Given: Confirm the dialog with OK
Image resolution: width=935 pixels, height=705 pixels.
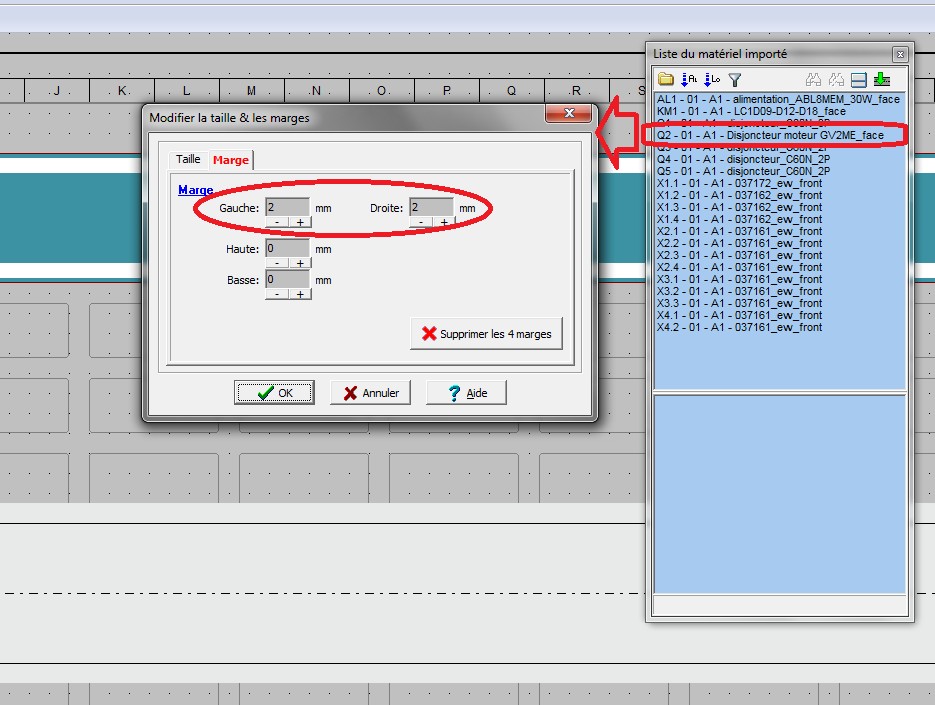Looking at the screenshot, I should tap(274, 393).
